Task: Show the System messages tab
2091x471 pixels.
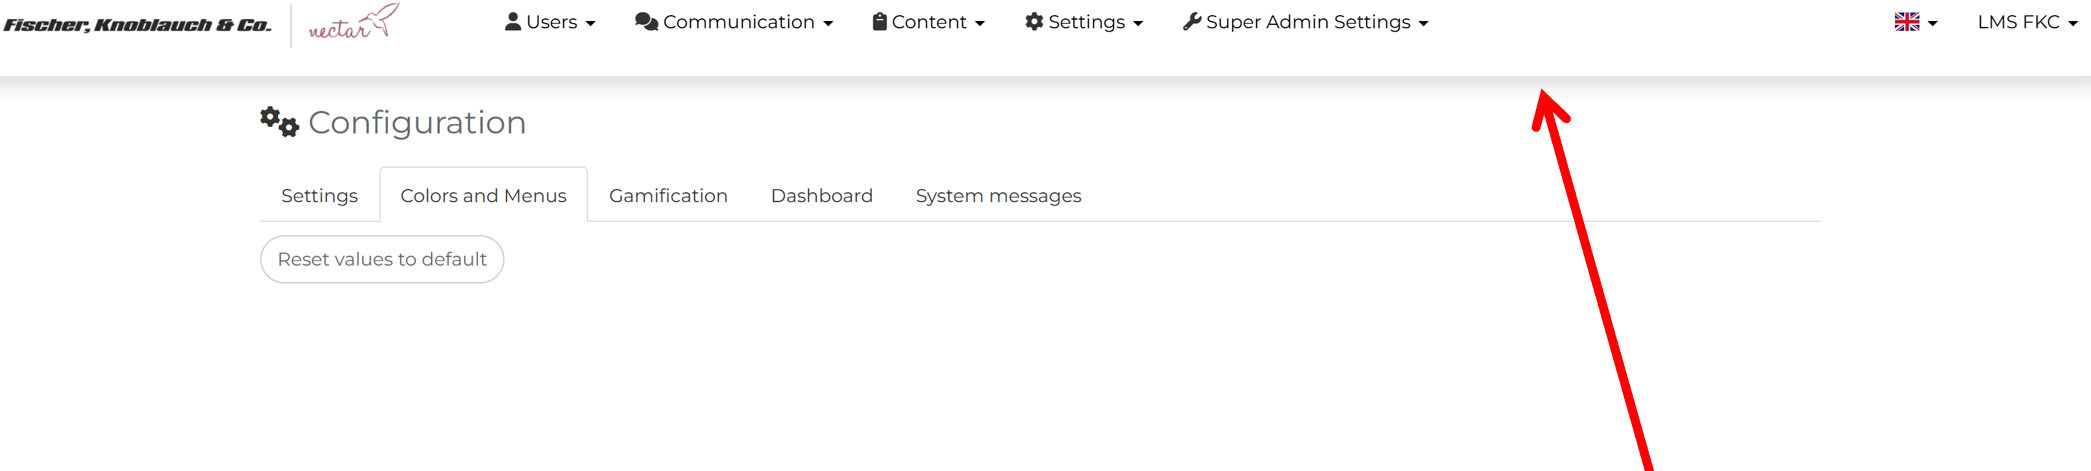Action: coord(998,196)
